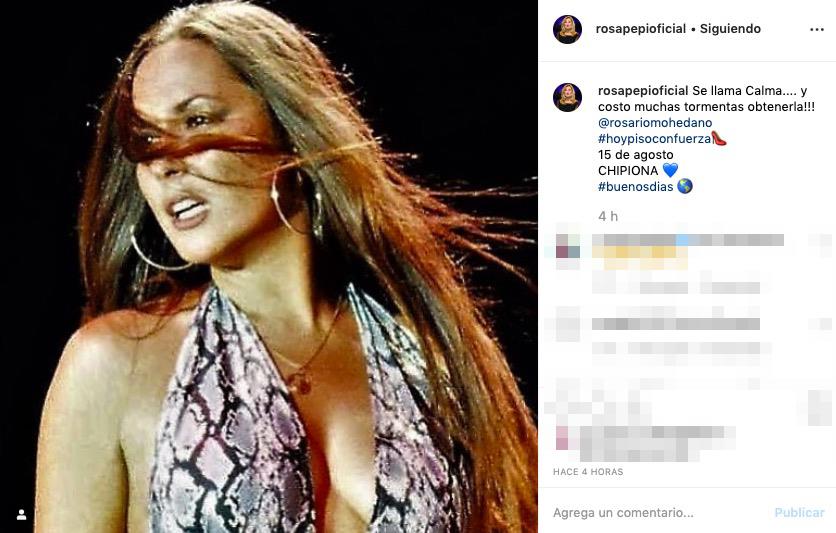Click the Publicar button
Viewport: 836px width, 533px height.
[799, 513]
